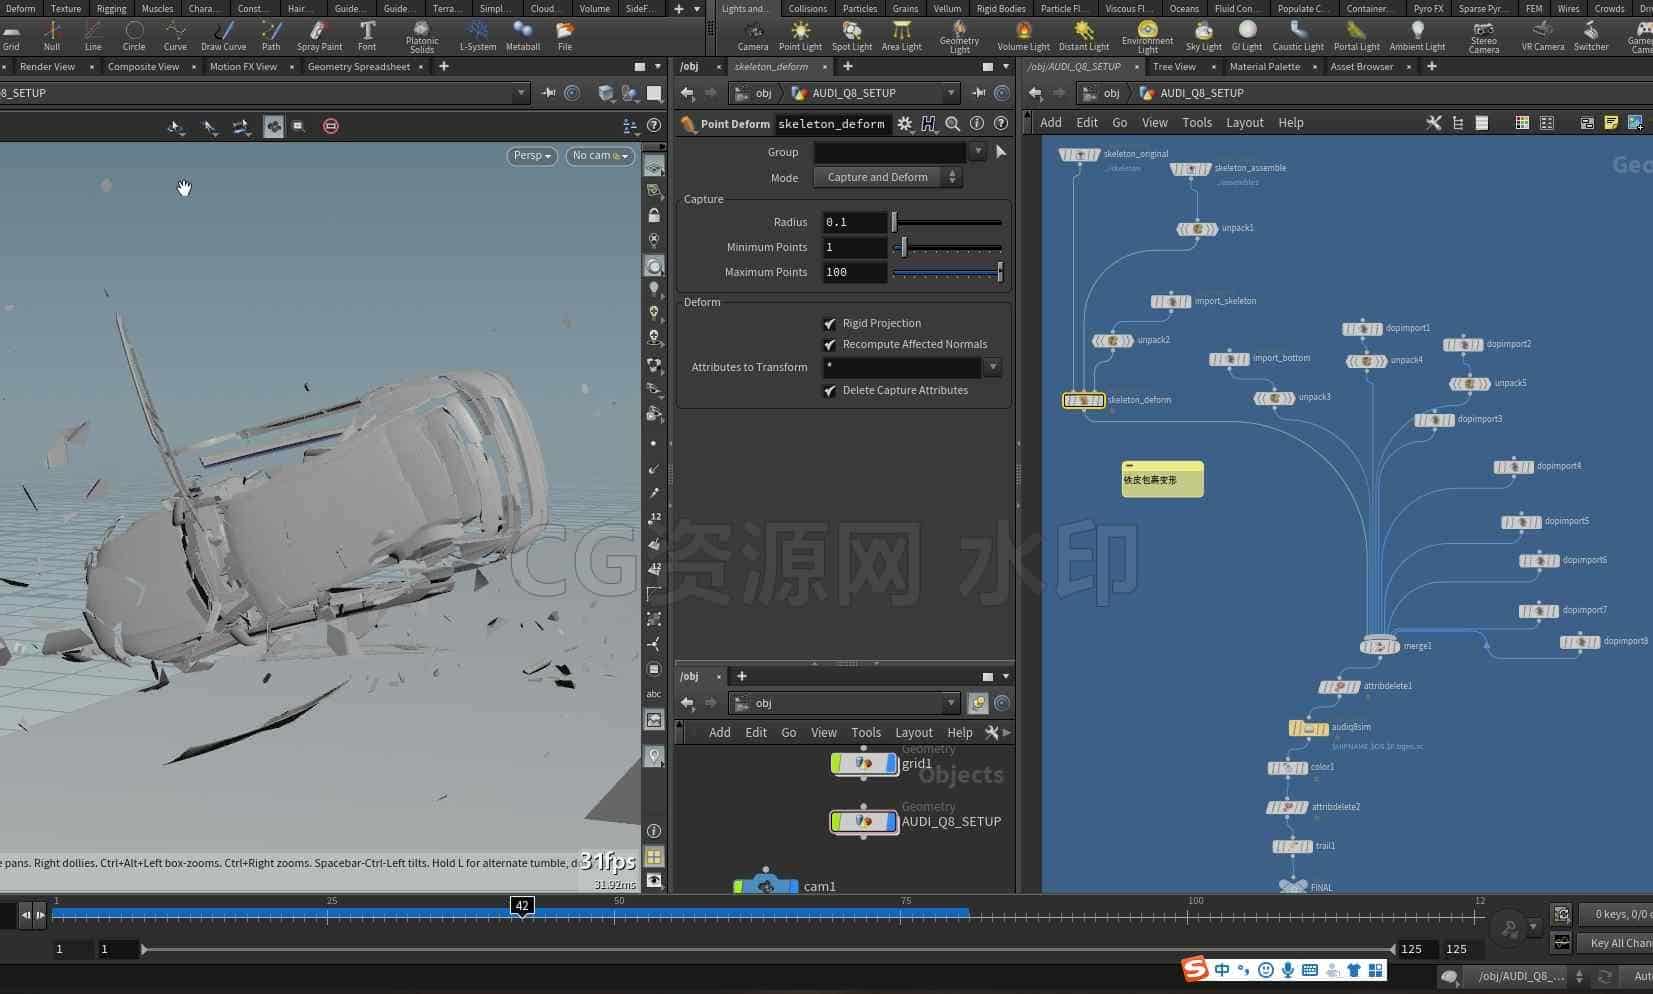Image resolution: width=1653 pixels, height=994 pixels.
Task: Expand the Group field dropdown arrow
Action: [x=977, y=152]
